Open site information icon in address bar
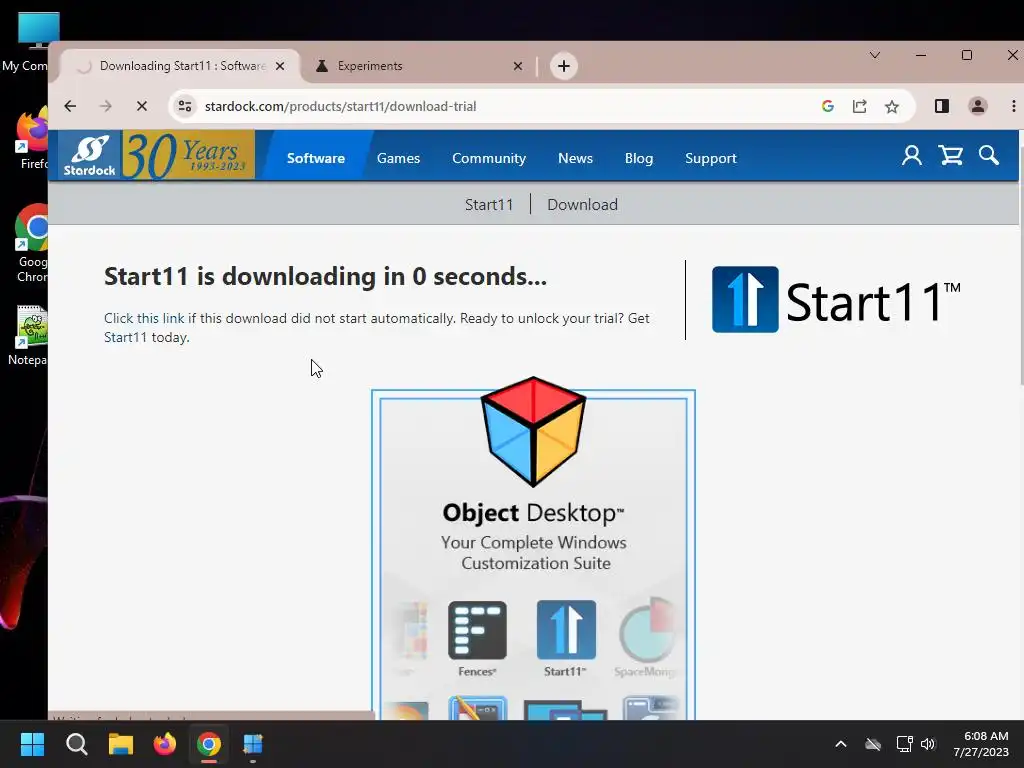 tap(185, 106)
